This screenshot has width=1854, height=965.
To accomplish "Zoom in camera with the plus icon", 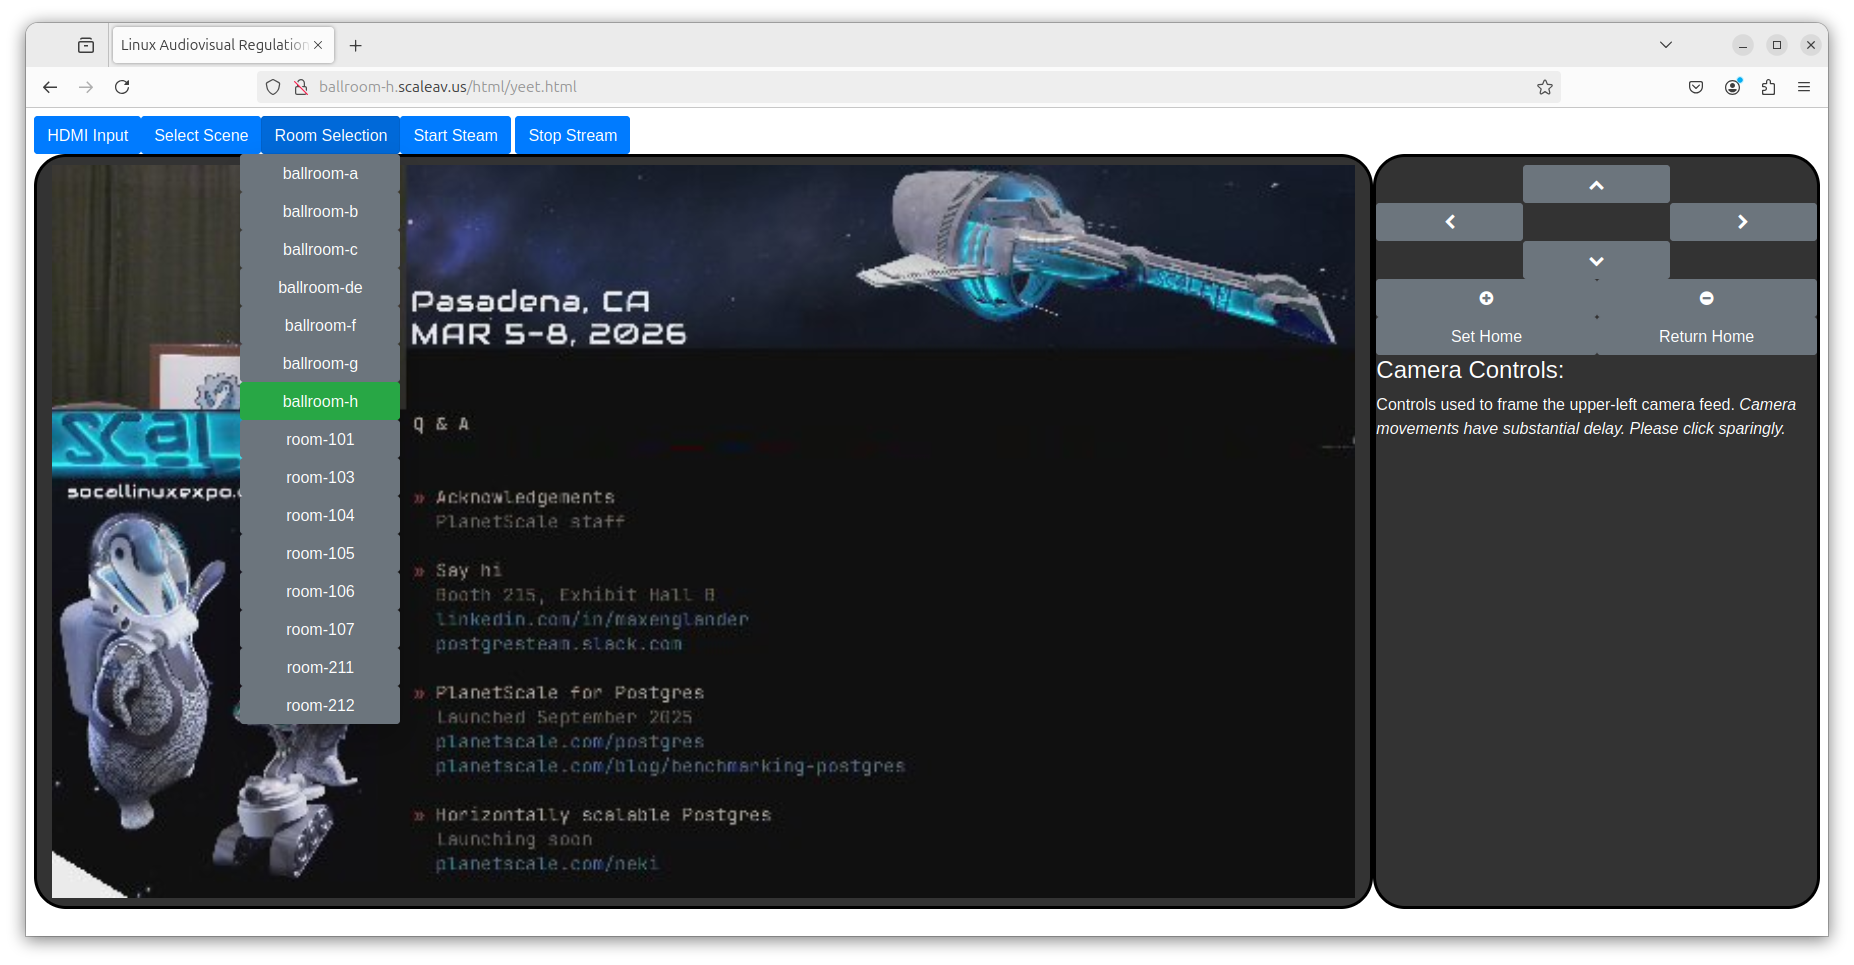I will [1485, 299].
